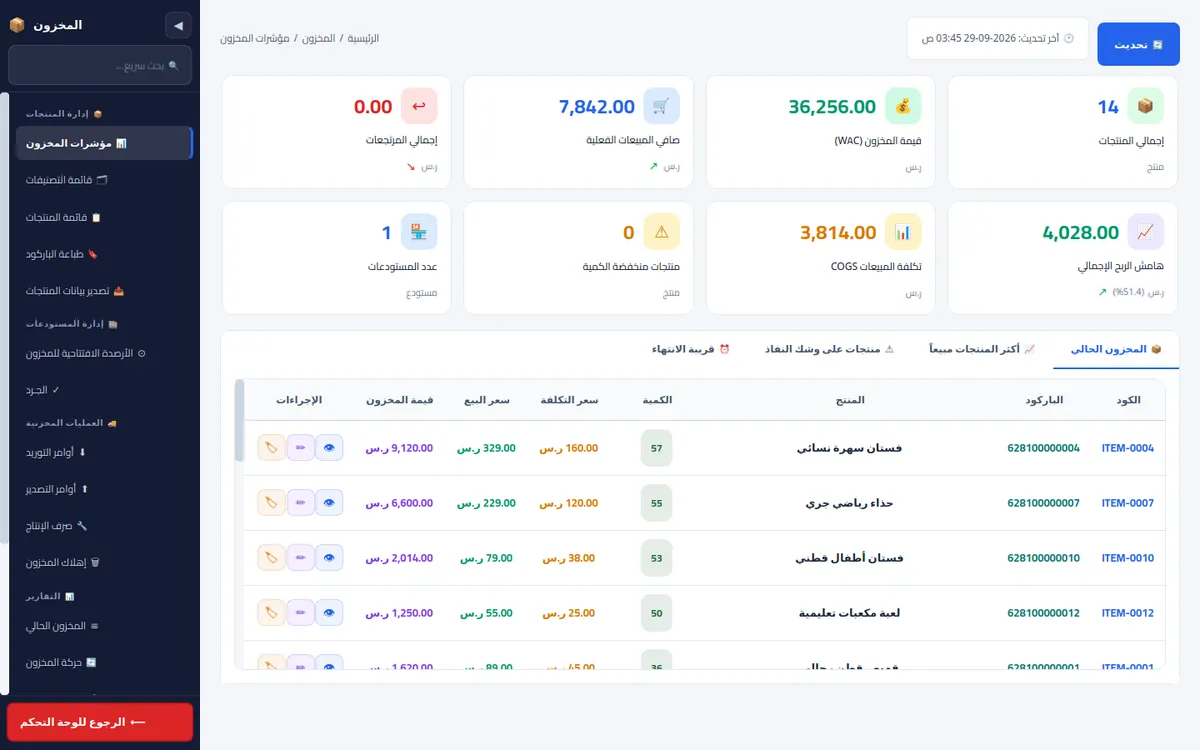
Task: Click the table's vertical scrollbar thumb
Action: click(239, 420)
